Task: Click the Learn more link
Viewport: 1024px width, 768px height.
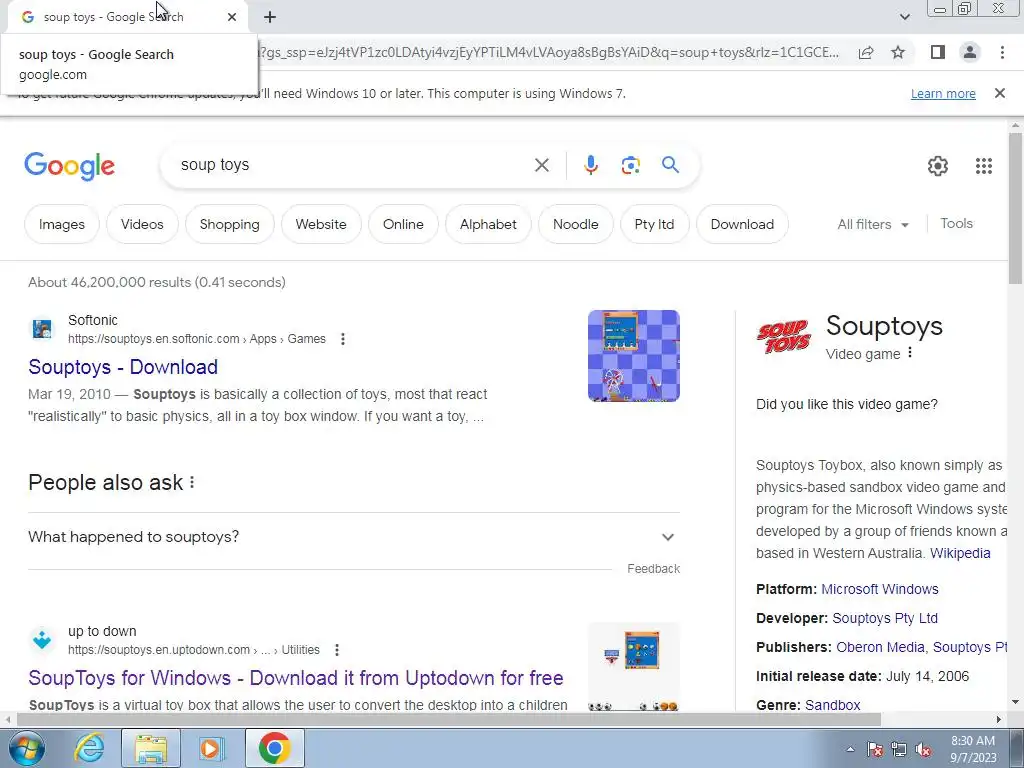Action: click(x=943, y=93)
